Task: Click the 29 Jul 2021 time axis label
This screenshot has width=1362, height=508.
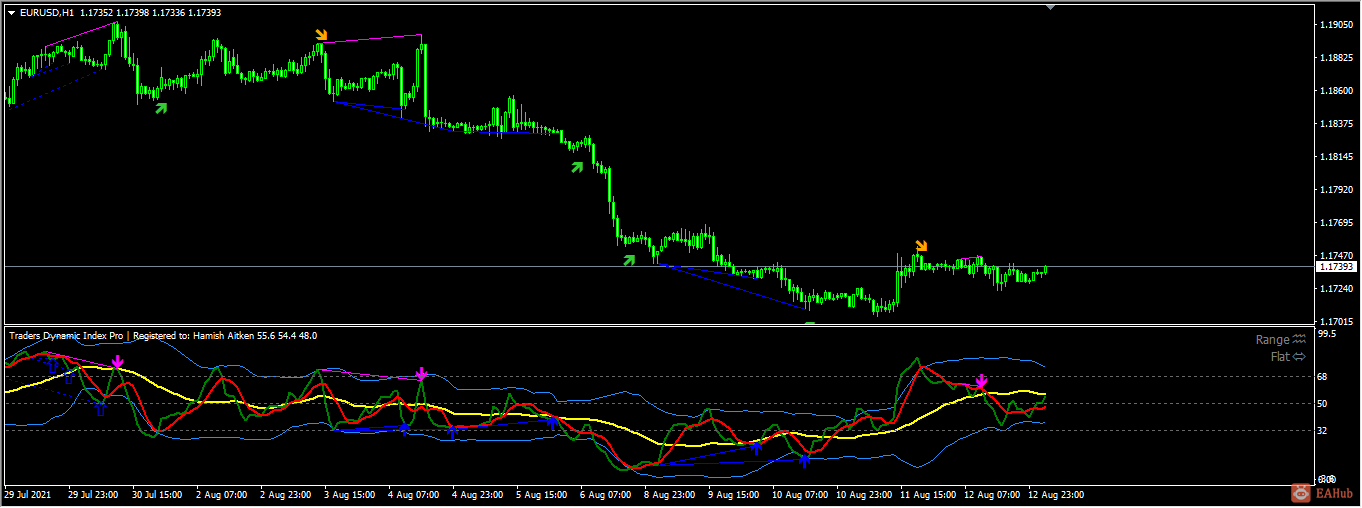Action: [28, 495]
